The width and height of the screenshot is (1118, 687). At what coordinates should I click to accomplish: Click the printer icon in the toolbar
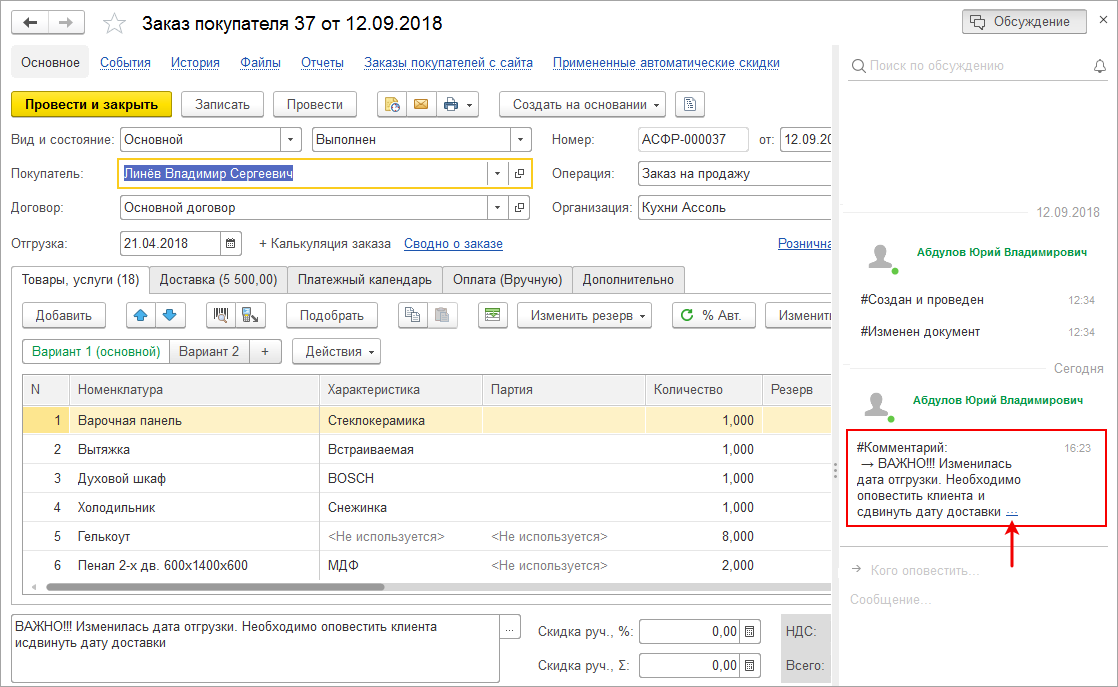click(x=451, y=104)
